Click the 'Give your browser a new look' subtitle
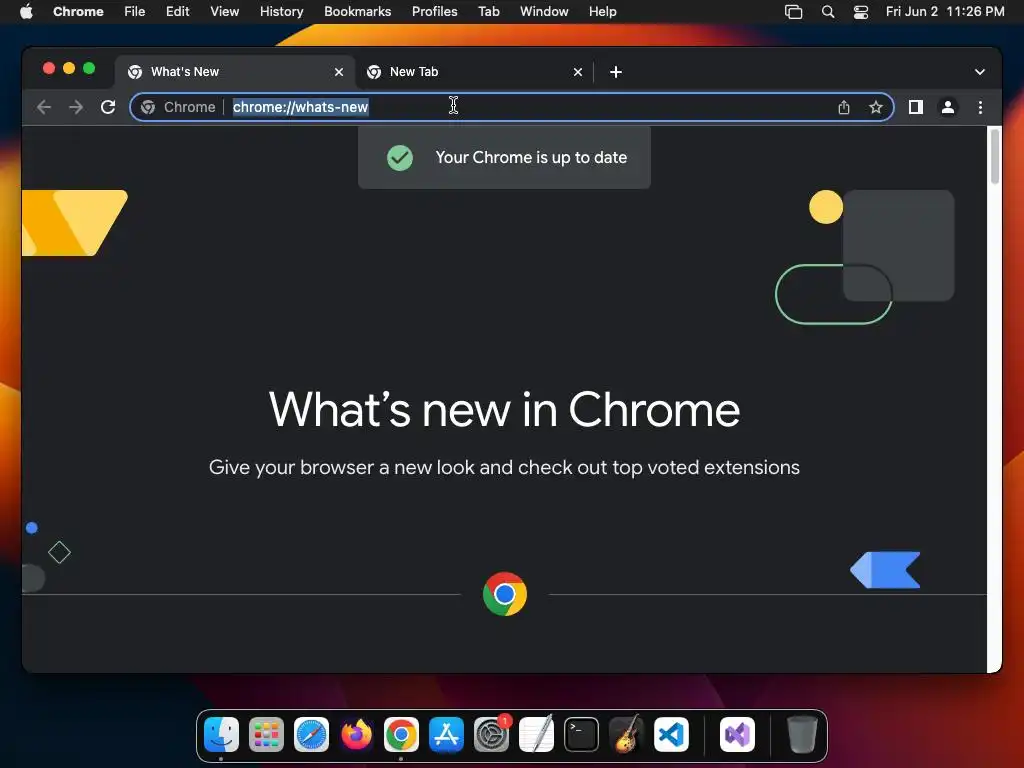Viewport: 1024px width, 768px height. (x=504, y=468)
